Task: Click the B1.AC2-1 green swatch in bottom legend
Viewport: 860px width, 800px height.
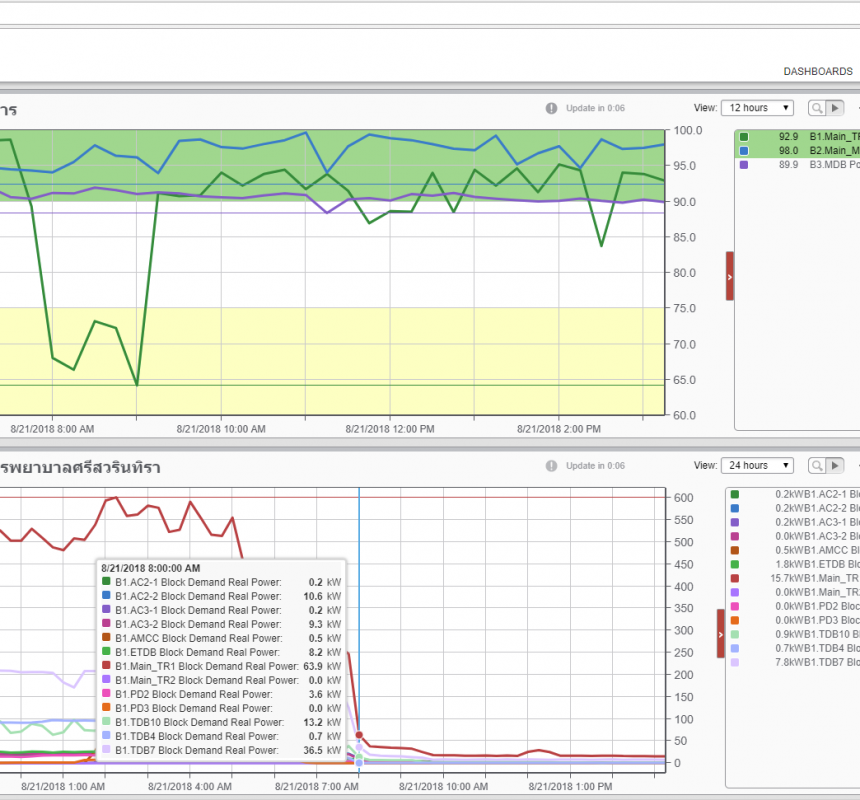Action: click(735, 494)
